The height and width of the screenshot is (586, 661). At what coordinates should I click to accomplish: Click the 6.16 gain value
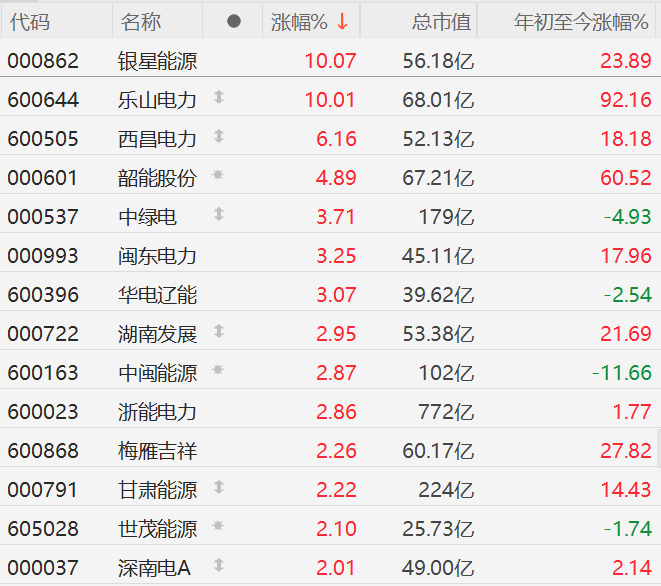pos(336,139)
